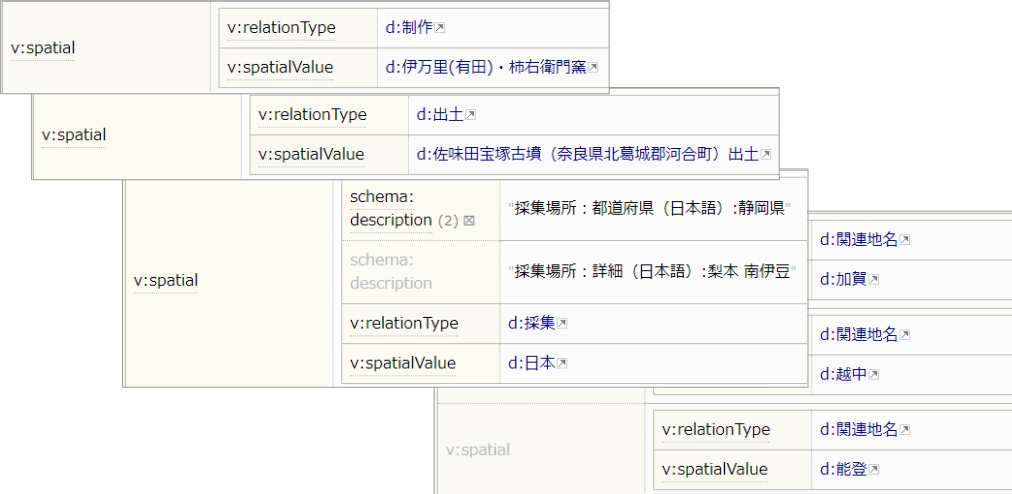Follow the d:伊万里(有田)・柿右衛門窯 link
Viewport: 1012px width, 494px height.
pos(485,68)
